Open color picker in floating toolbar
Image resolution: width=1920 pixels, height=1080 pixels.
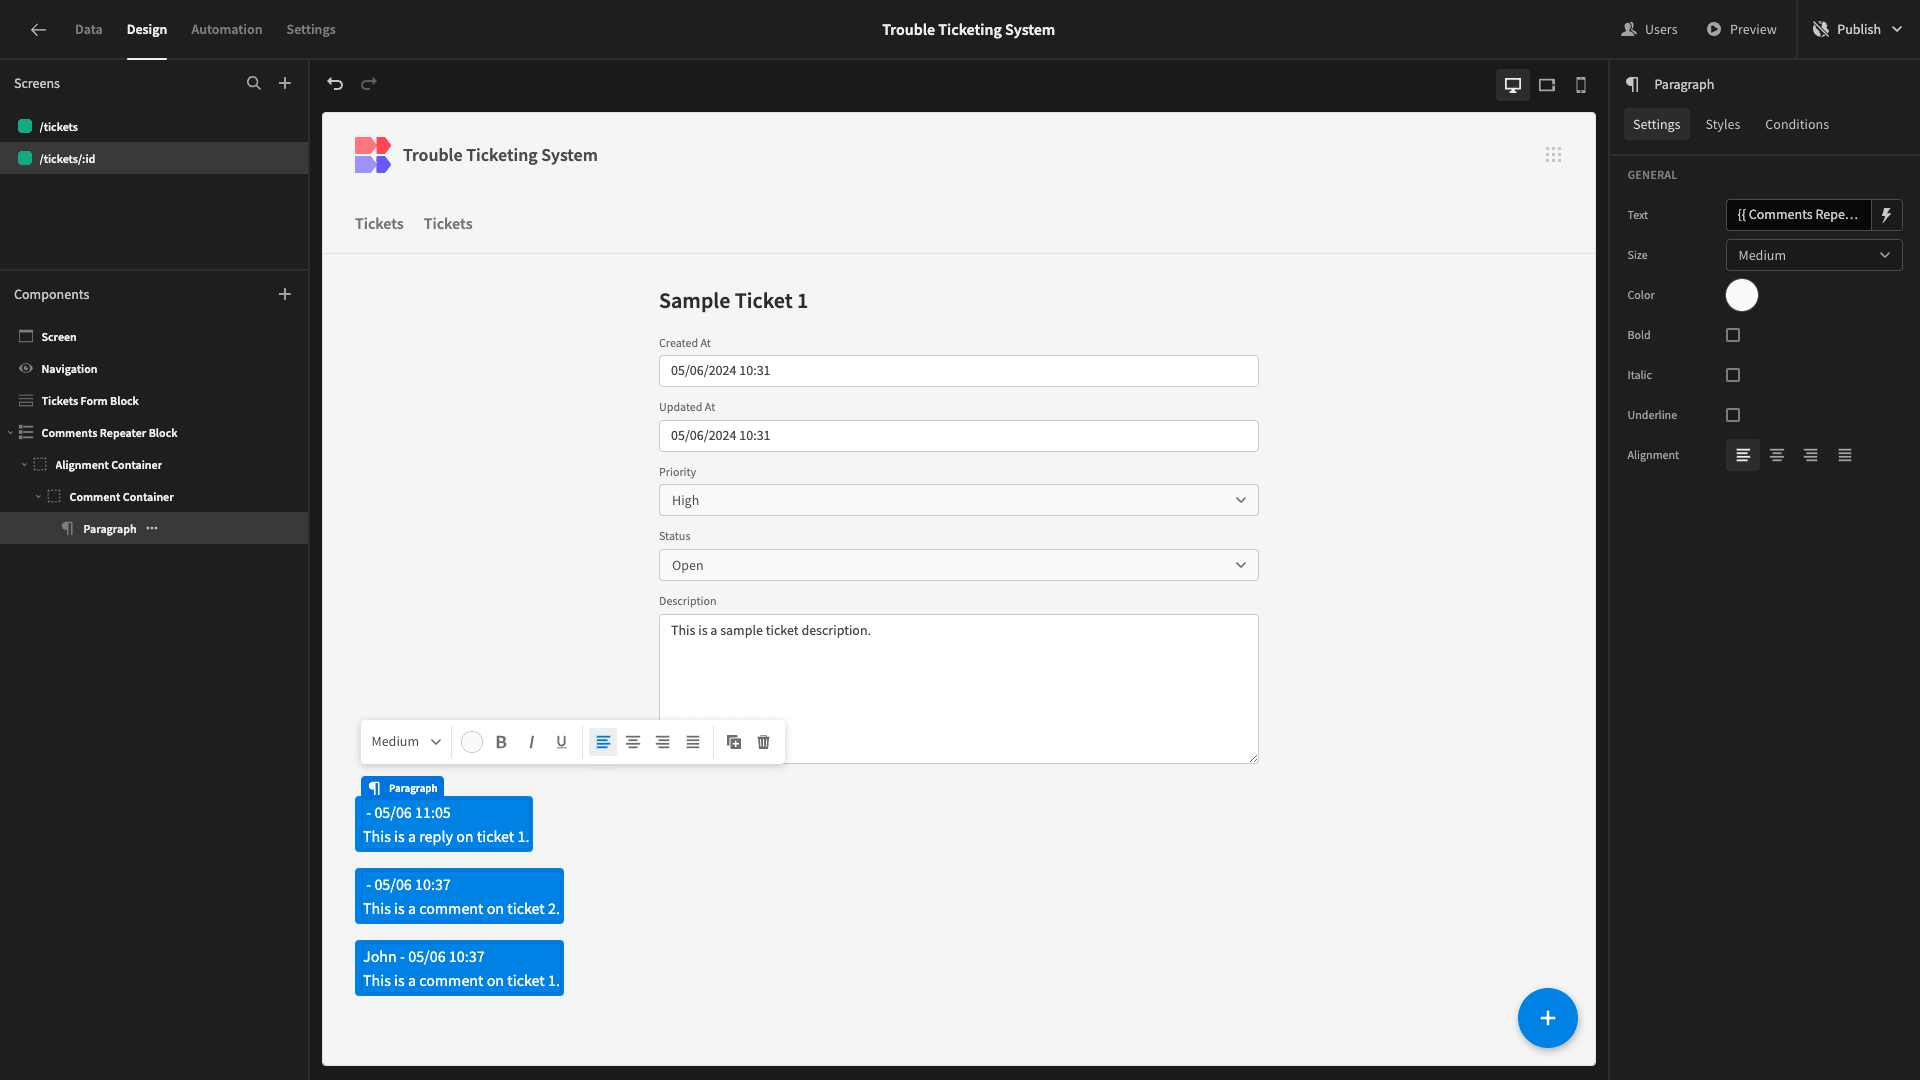click(472, 742)
